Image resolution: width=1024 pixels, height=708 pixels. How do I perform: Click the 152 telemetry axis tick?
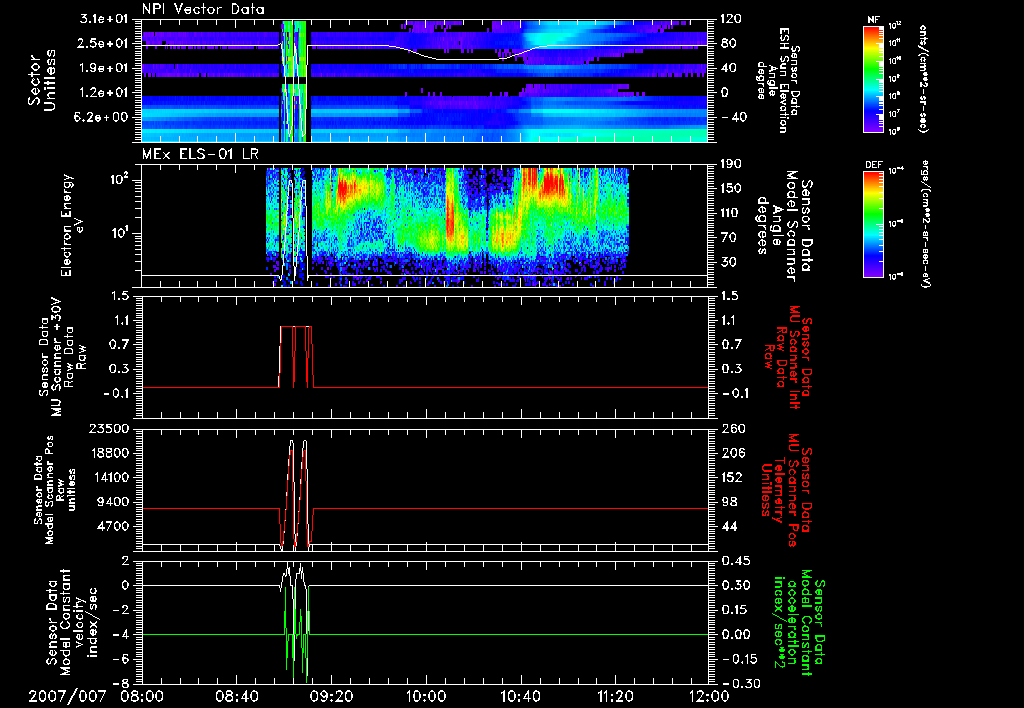731,477
